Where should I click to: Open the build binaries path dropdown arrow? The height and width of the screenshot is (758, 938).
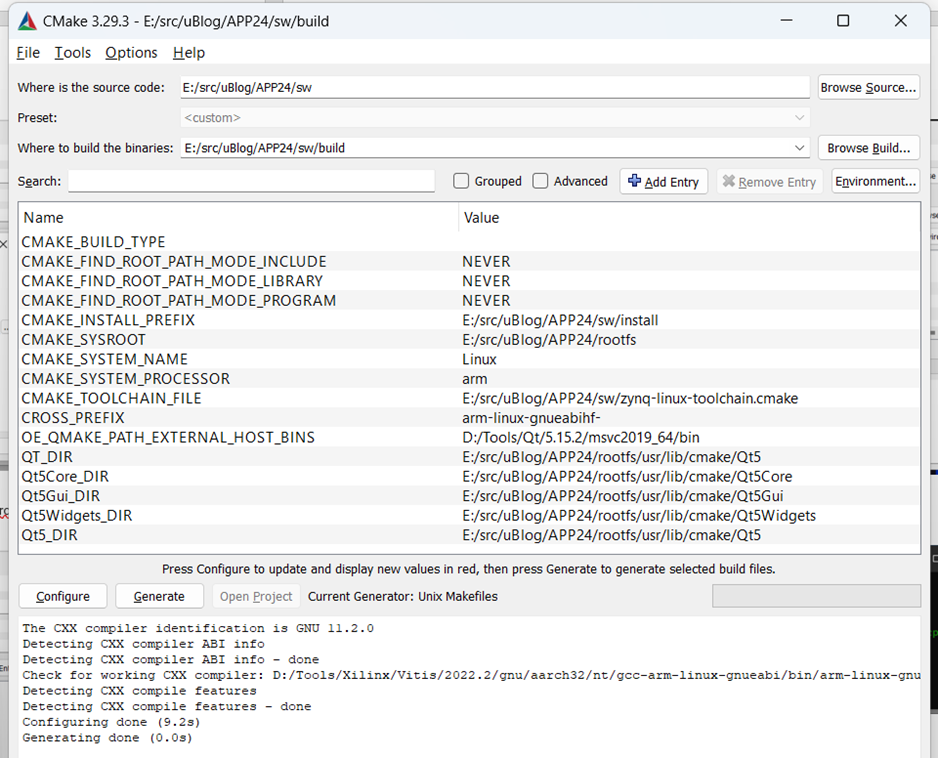pyautogui.click(x=799, y=148)
